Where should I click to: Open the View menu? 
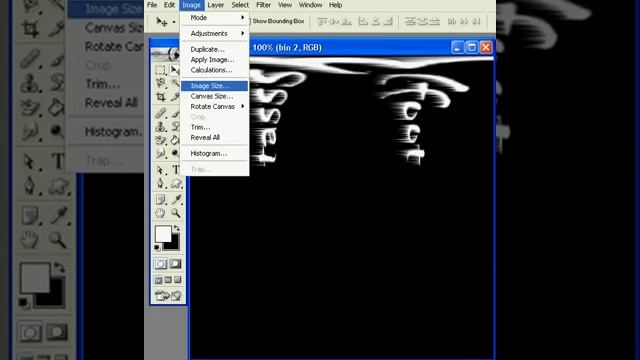tap(285, 5)
